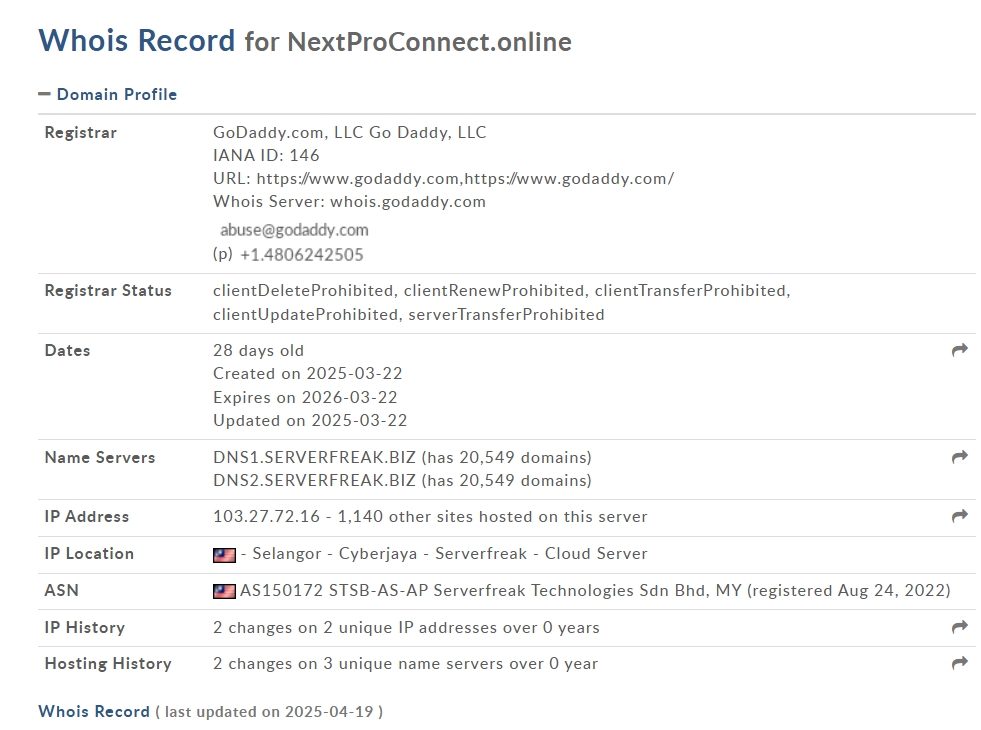Screen dimensions: 981x730
Task: Click the IP address 103.27.72.16 text
Action: pyautogui.click(x=267, y=517)
